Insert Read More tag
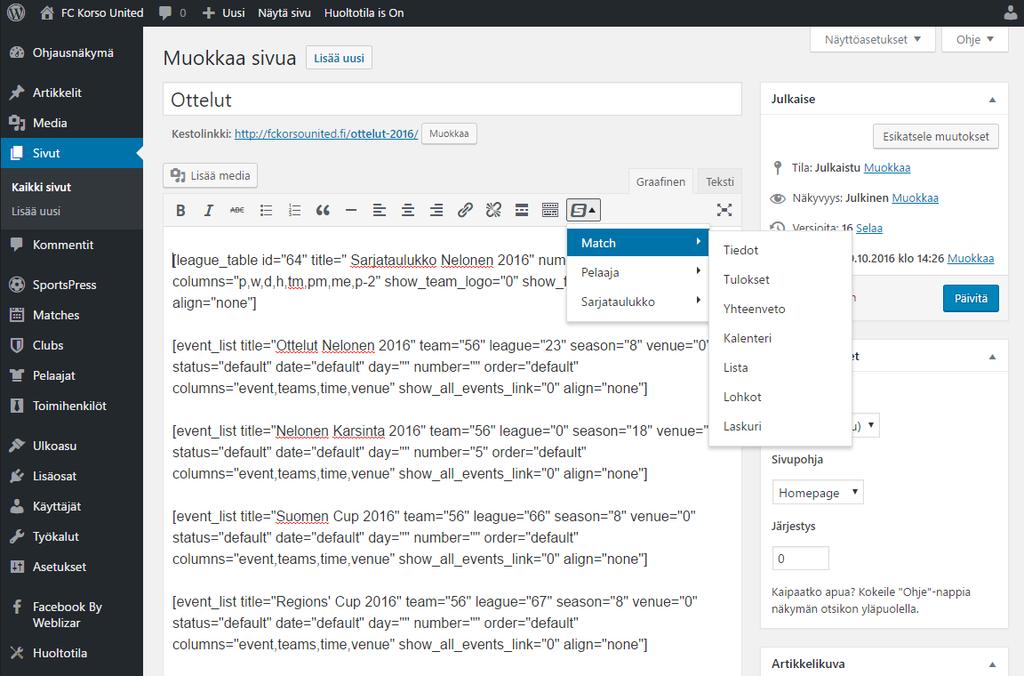 522,210
